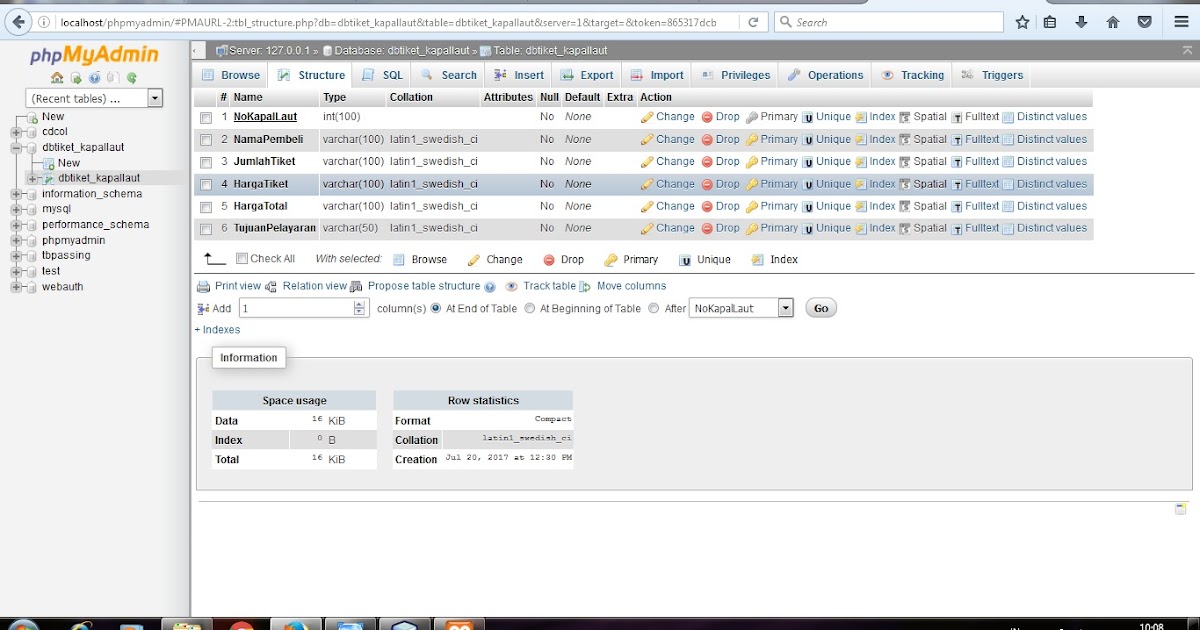Click the Home icon under phpMyAdmin logo

pyautogui.click(x=57, y=77)
